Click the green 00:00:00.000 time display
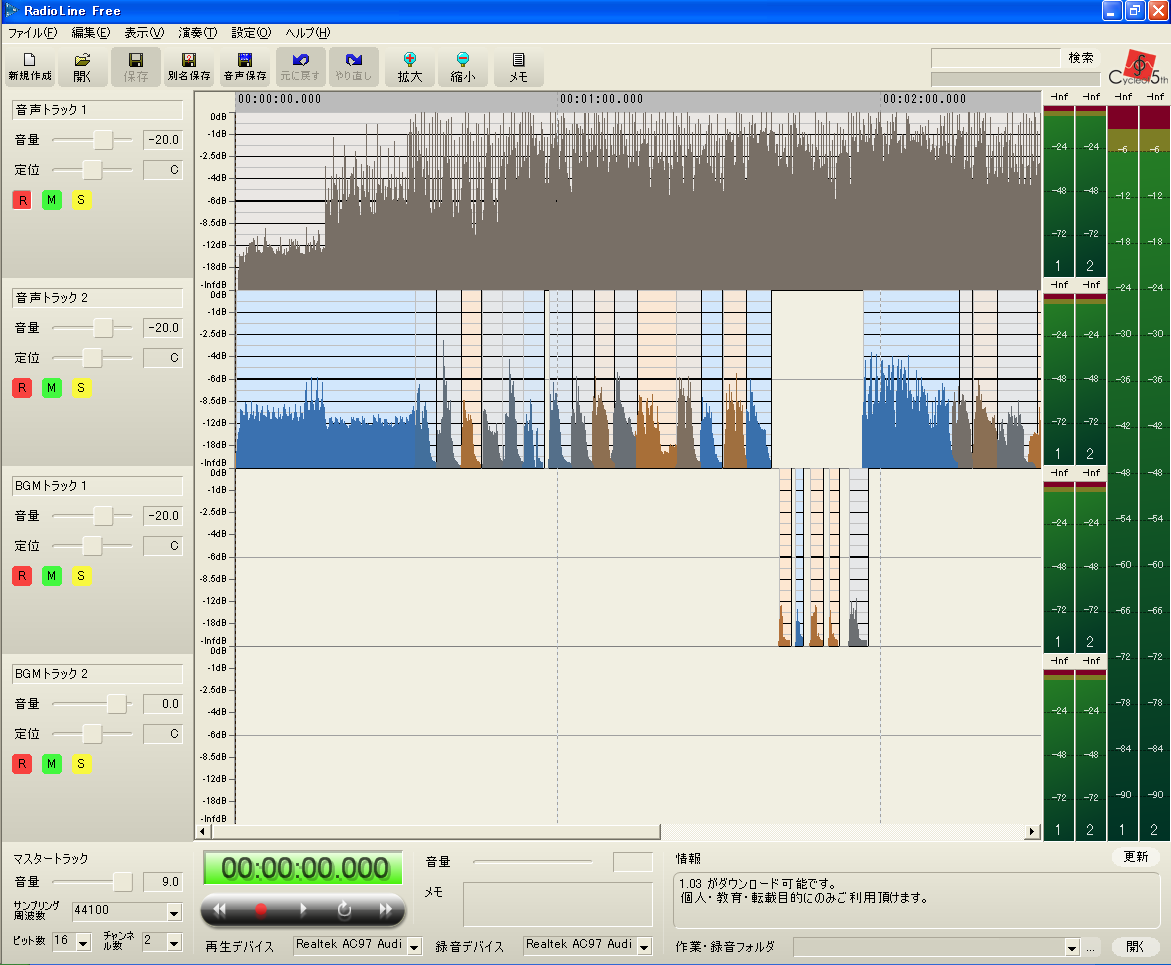Screen dimensions: 1171x965 (303, 868)
